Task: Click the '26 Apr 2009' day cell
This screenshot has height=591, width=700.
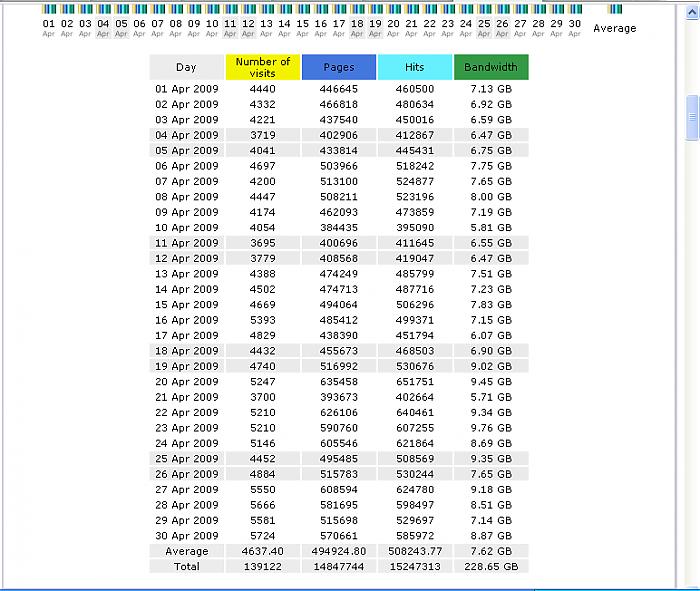Action: (187, 474)
